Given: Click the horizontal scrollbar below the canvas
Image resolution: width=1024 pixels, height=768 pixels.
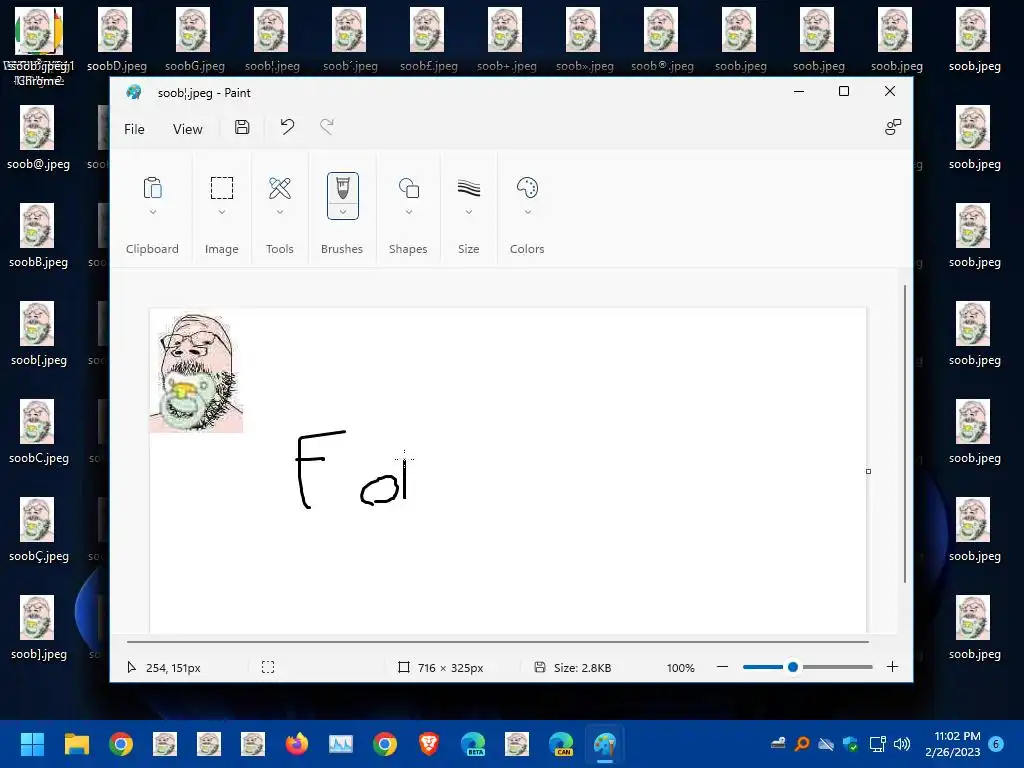Looking at the screenshot, I should [x=498, y=641].
